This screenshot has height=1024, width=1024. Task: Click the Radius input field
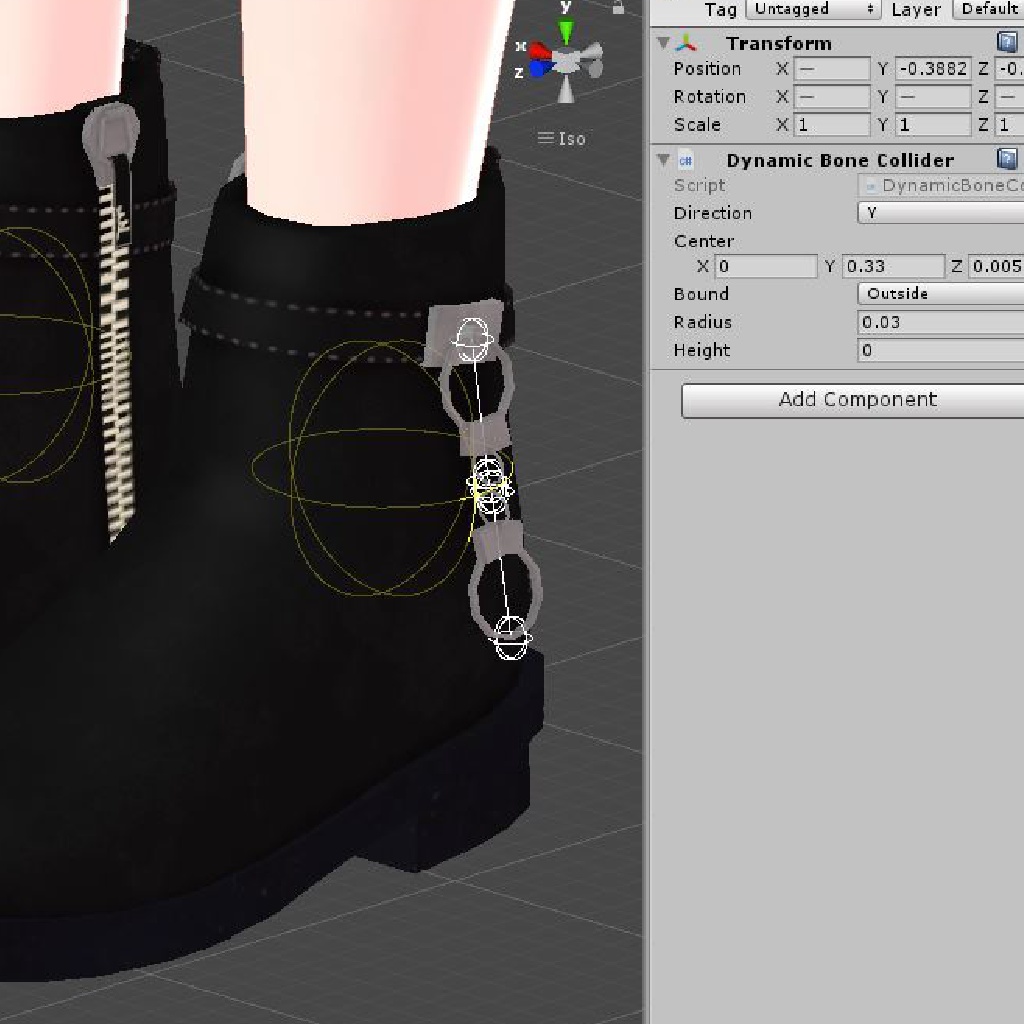(940, 322)
